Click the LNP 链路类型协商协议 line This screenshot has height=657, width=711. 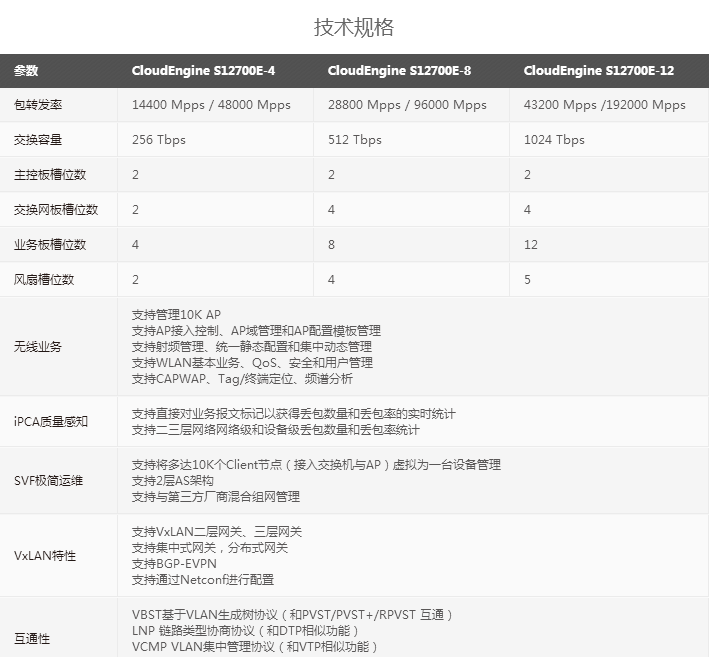[x=245, y=630]
